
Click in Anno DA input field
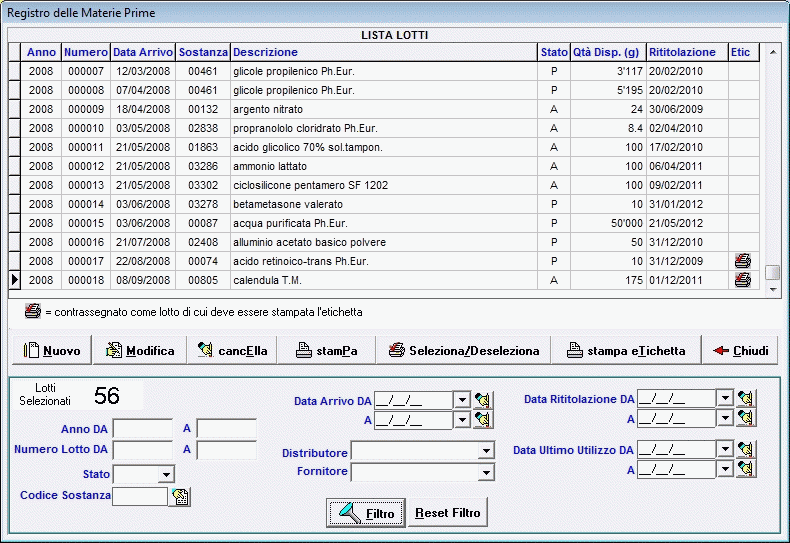click(x=143, y=429)
